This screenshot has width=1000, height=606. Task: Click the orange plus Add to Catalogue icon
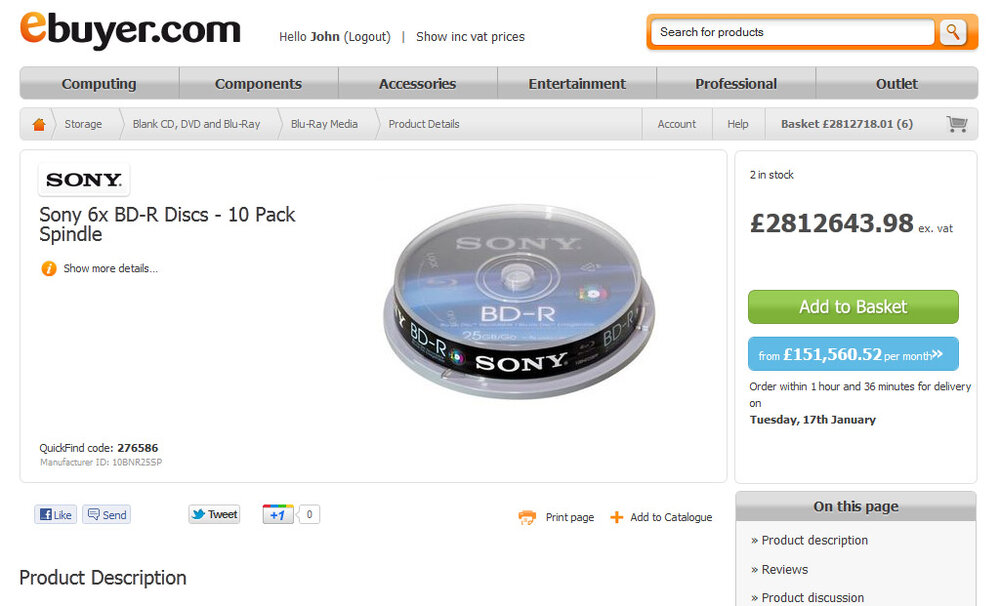coord(616,517)
